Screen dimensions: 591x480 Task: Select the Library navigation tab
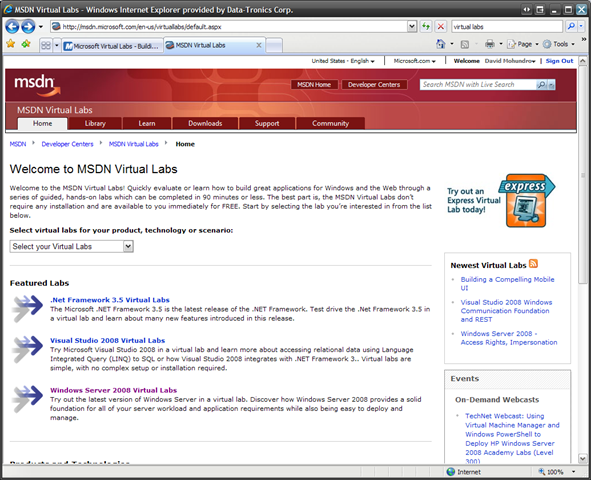click(x=95, y=123)
